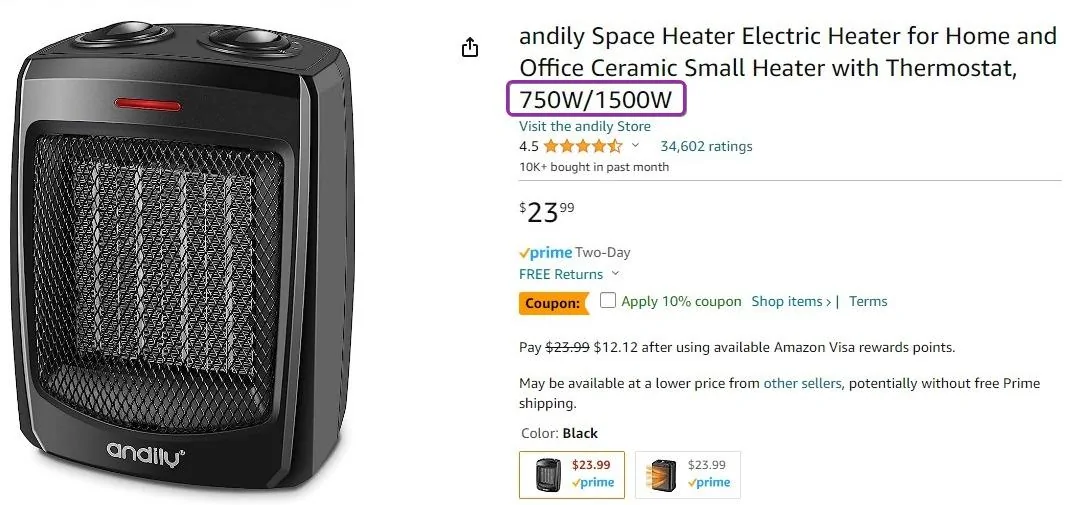The image size is (1074, 505).
Task: Expand the FREE Returns dropdown arrow
Action: click(614, 274)
